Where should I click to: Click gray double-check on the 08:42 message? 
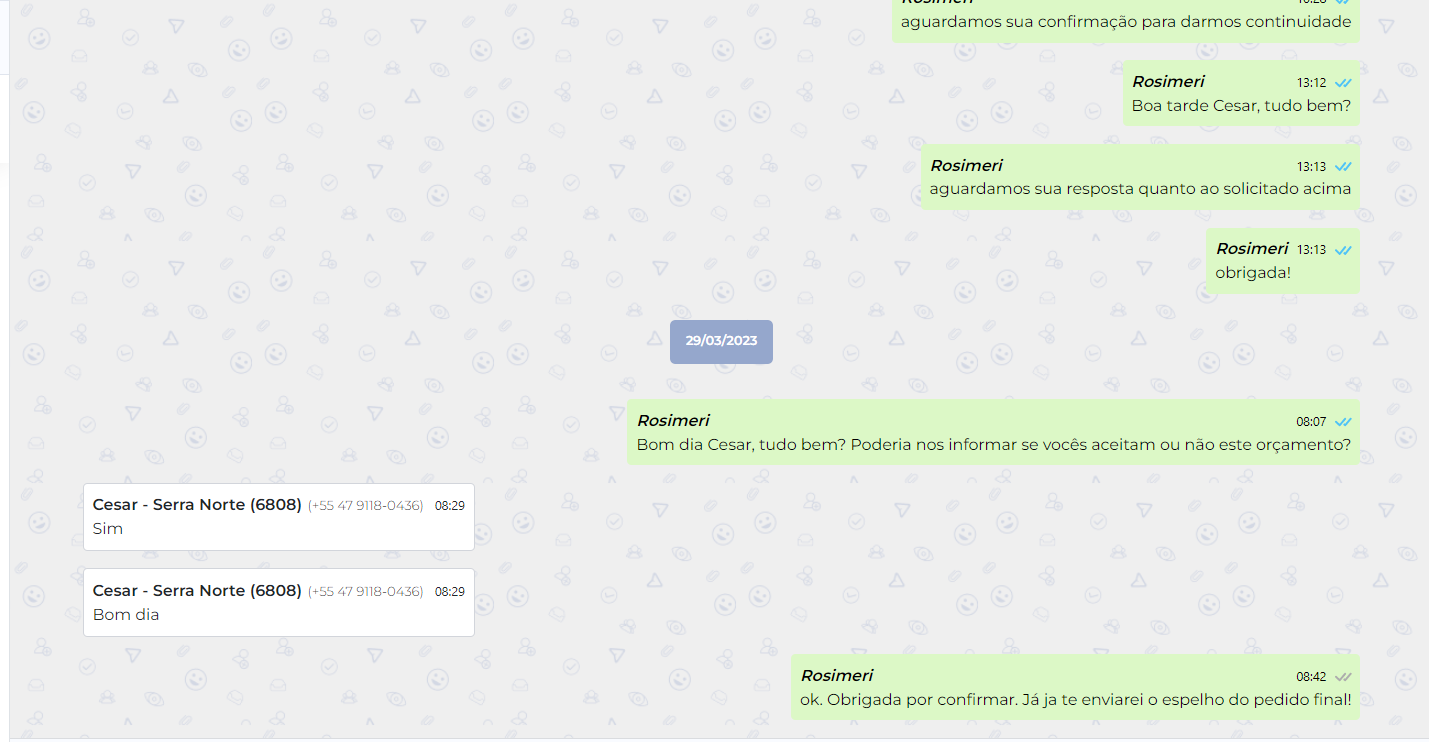(x=1342, y=677)
